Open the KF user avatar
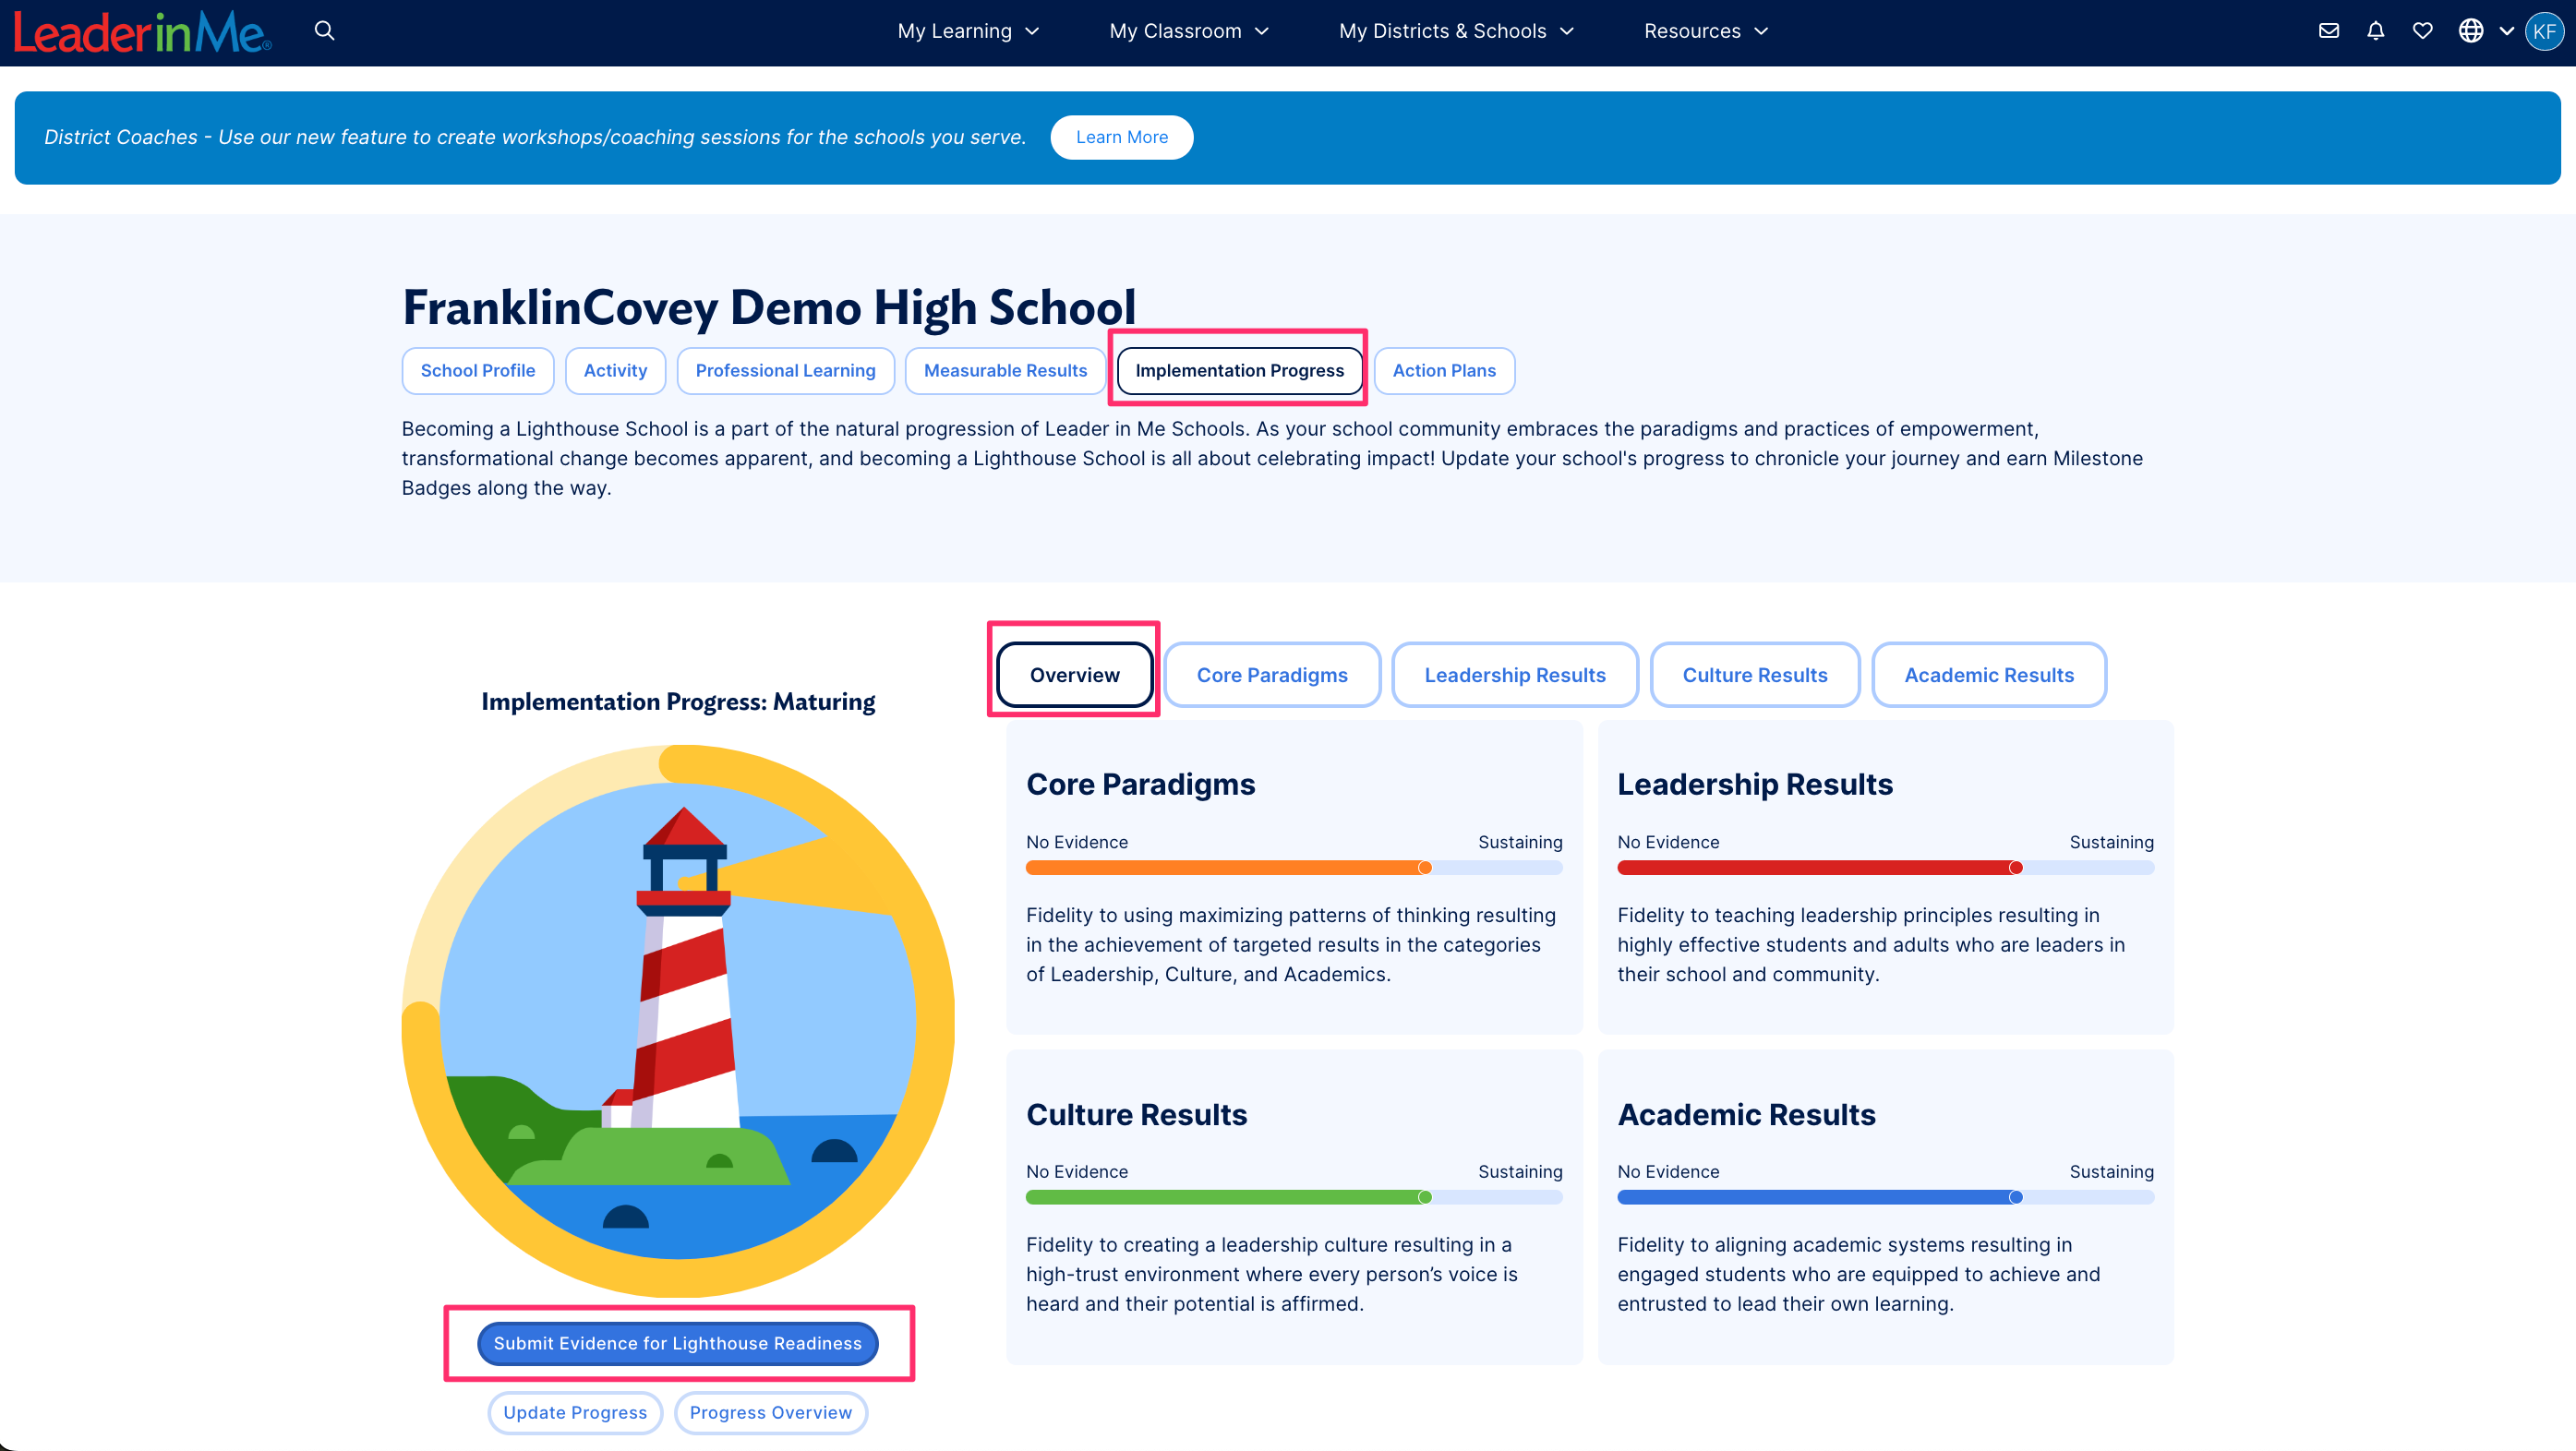 2544,31
